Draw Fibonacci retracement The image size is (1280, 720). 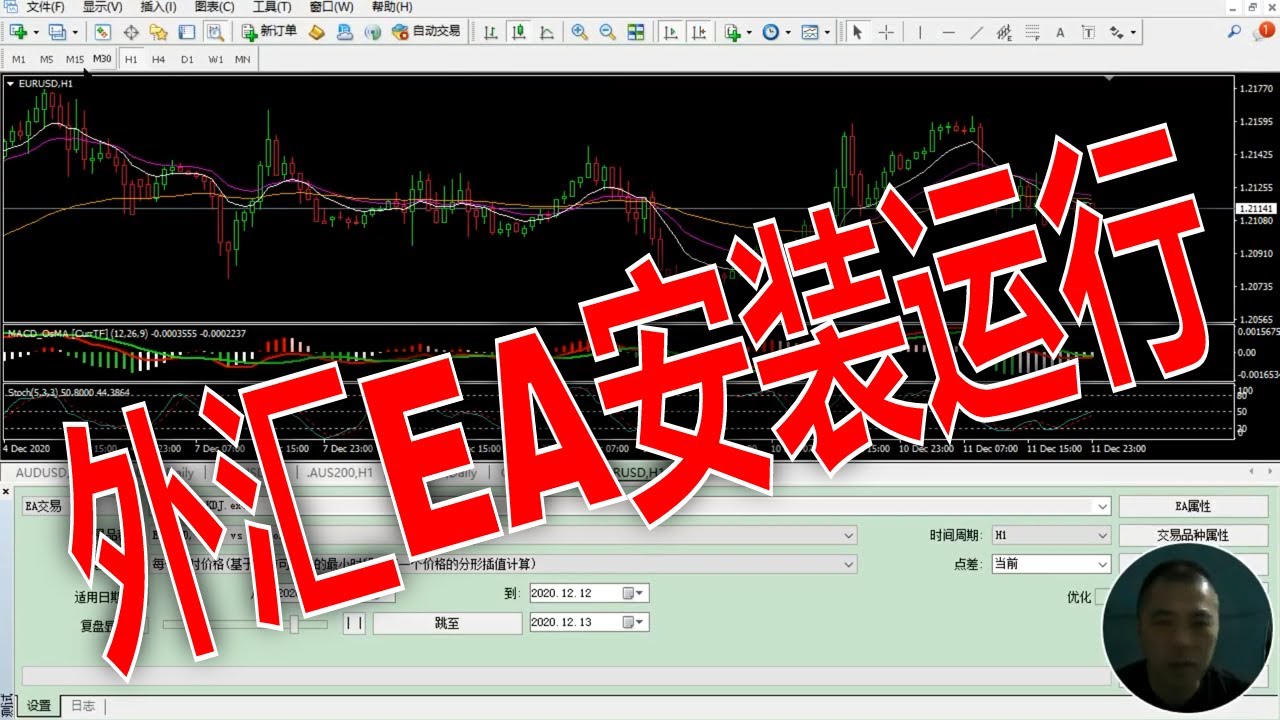pyautogui.click(x=1033, y=32)
